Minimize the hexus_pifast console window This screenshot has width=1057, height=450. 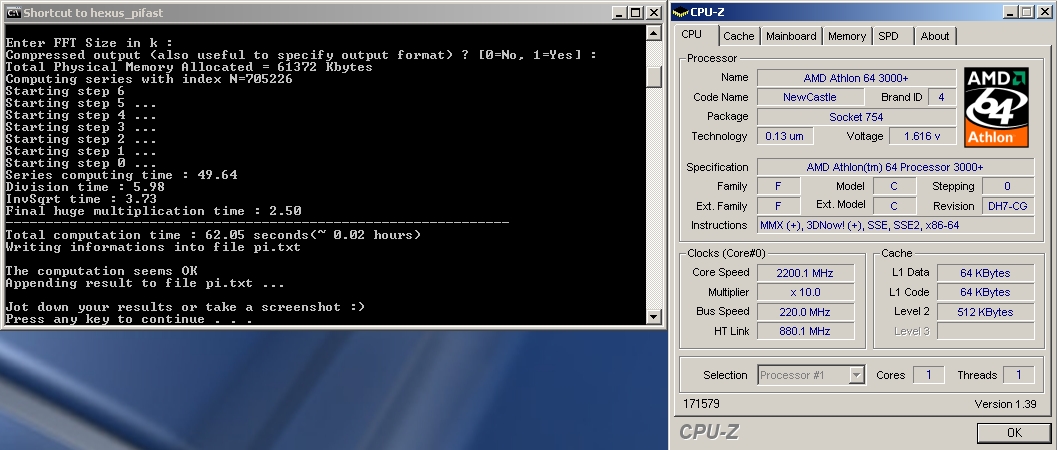click(x=620, y=13)
